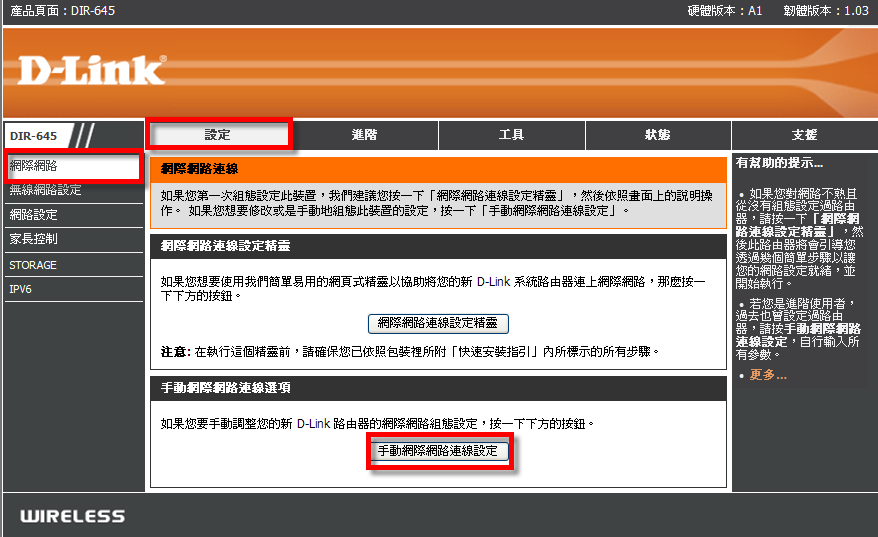Click the 有幫助的提示 panel heading
Screen dimensions: 878x537
coord(779,162)
